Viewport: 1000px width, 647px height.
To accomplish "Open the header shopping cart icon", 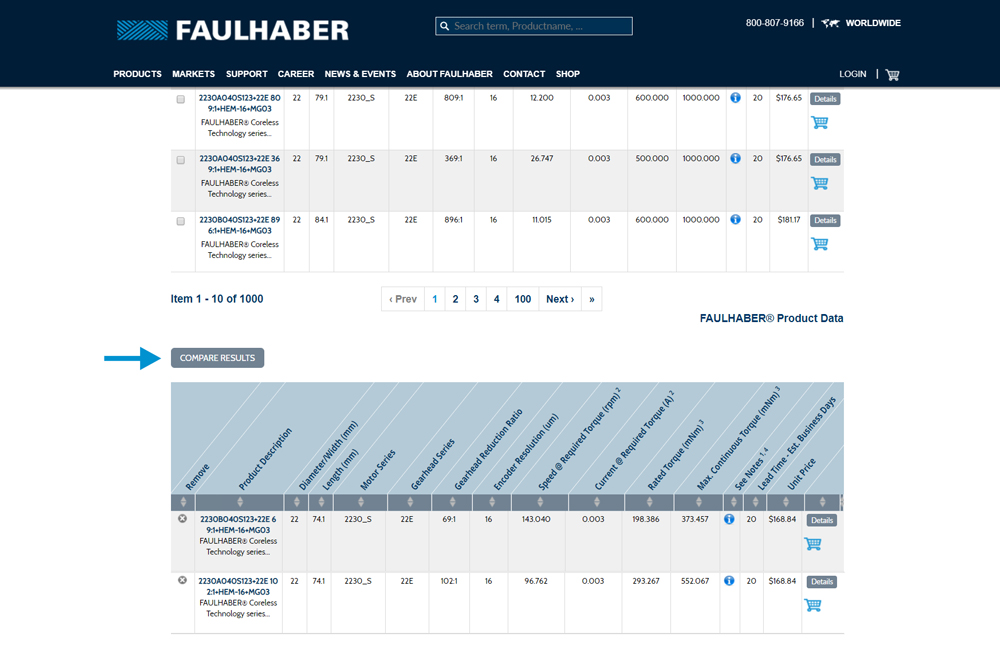I will click(x=892, y=75).
